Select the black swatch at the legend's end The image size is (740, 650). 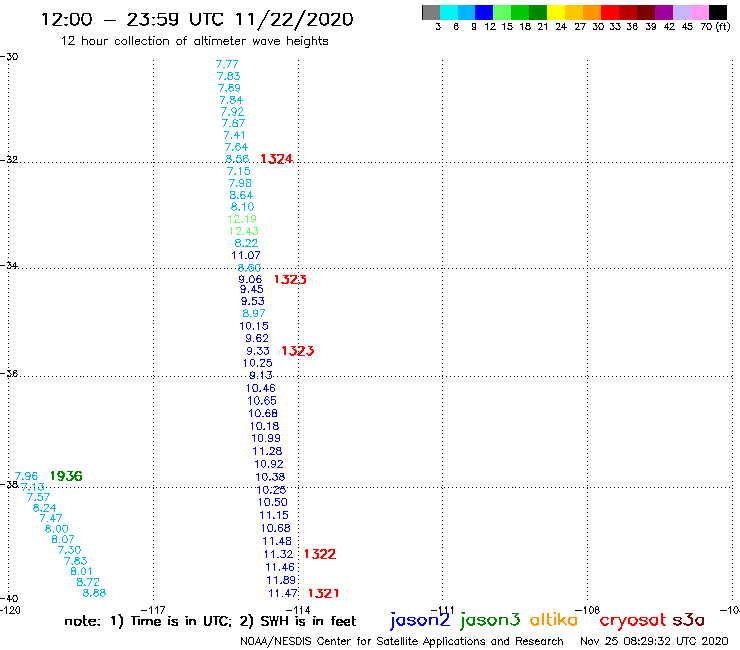[x=718, y=12]
